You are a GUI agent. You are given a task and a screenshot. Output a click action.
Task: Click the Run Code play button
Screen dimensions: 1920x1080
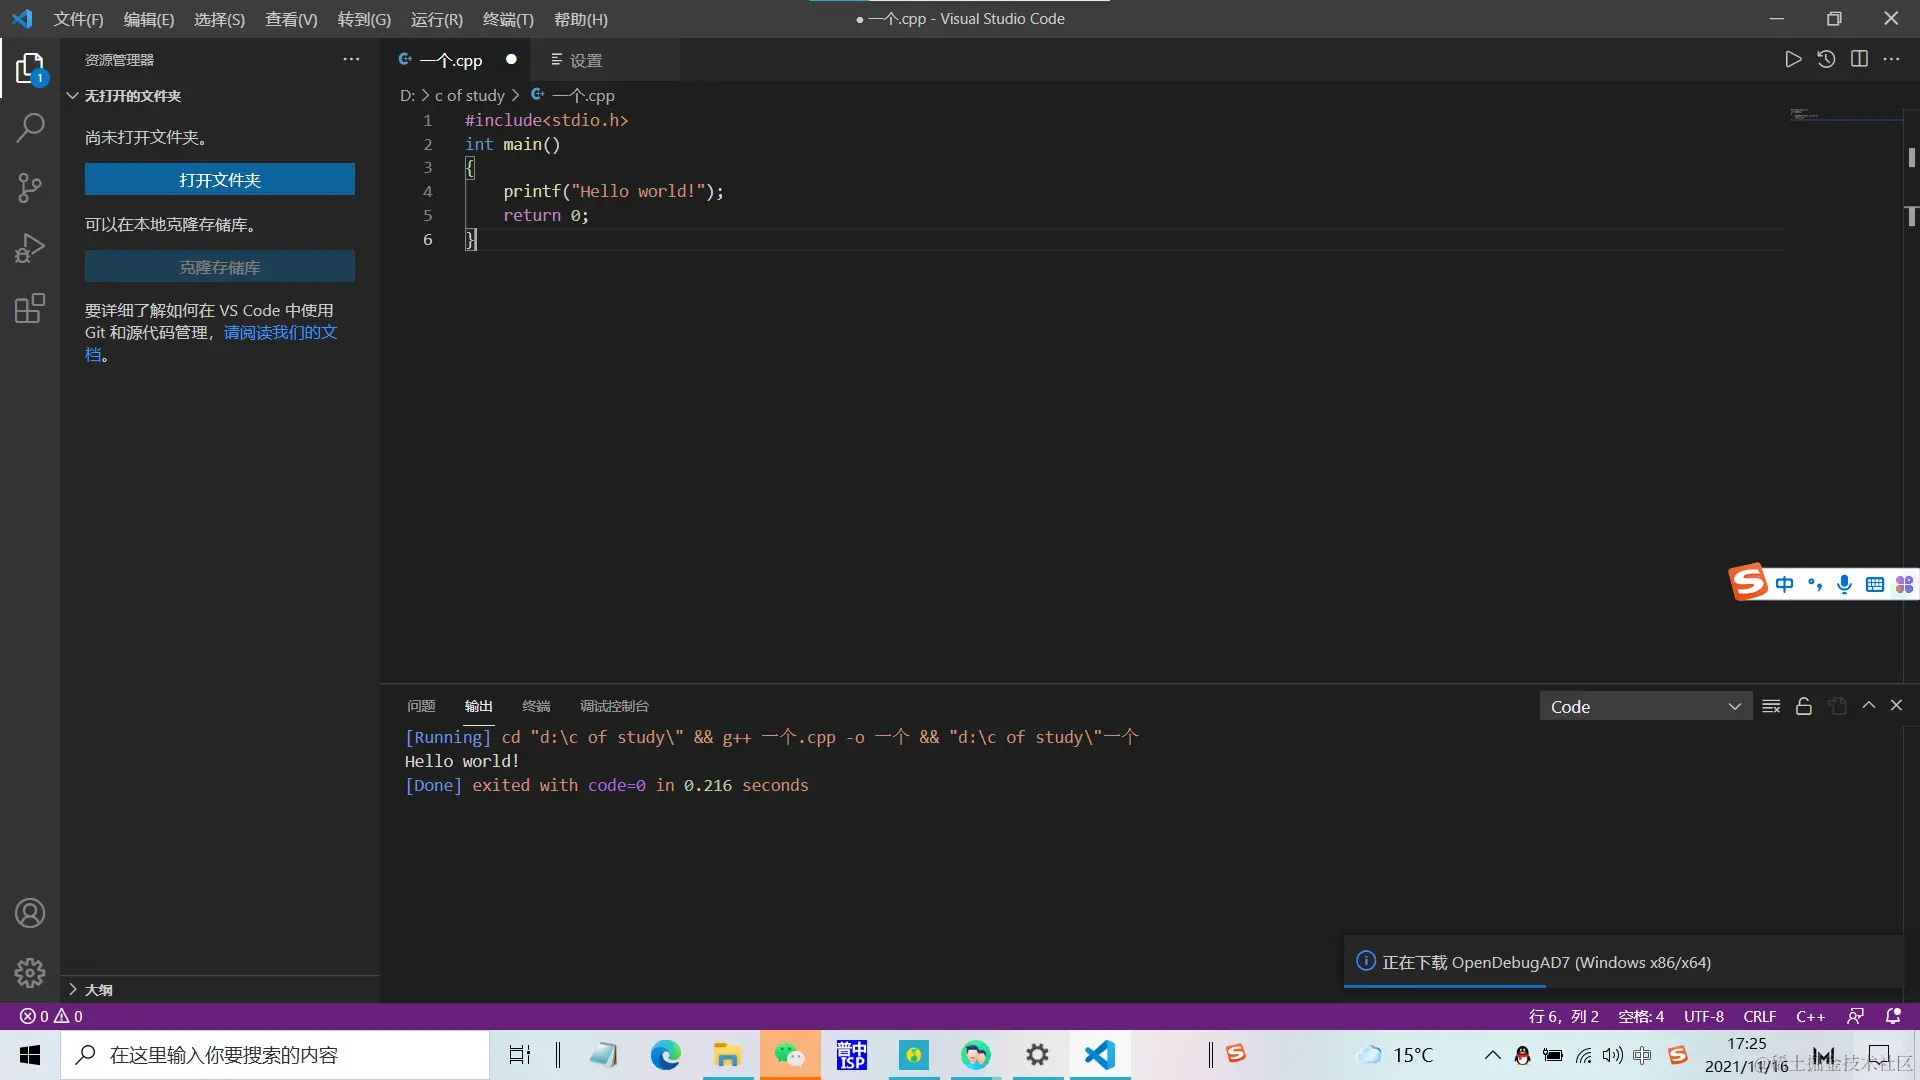tap(1793, 60)
